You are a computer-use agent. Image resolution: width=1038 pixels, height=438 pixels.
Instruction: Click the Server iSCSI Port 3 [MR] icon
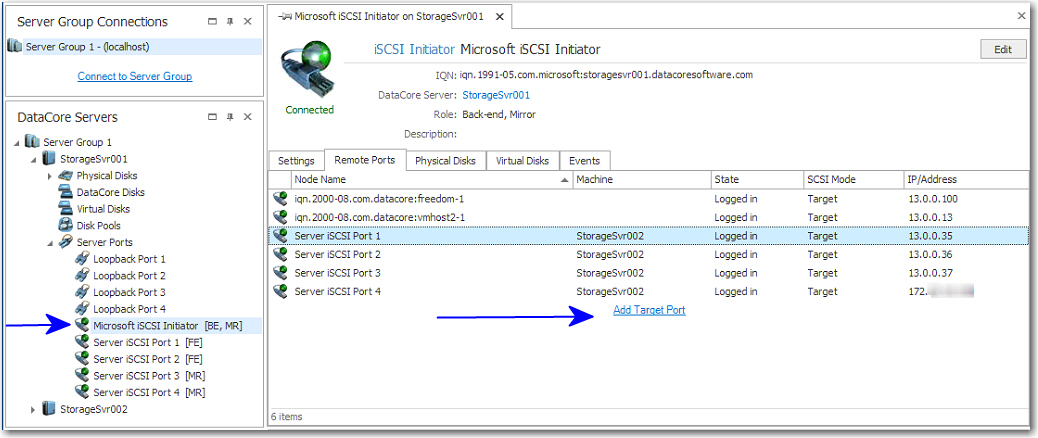coord(82,375)
